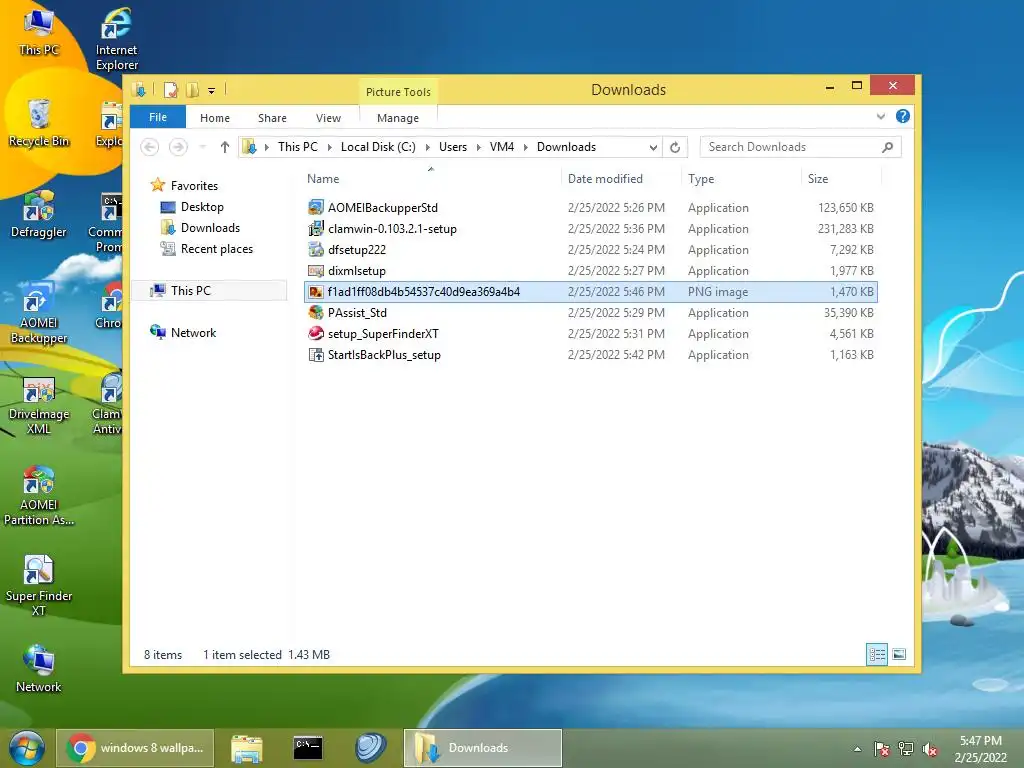Screen dimensions: 1024x768
Task: Sort by Name column header
Action: tap(323, 178)
